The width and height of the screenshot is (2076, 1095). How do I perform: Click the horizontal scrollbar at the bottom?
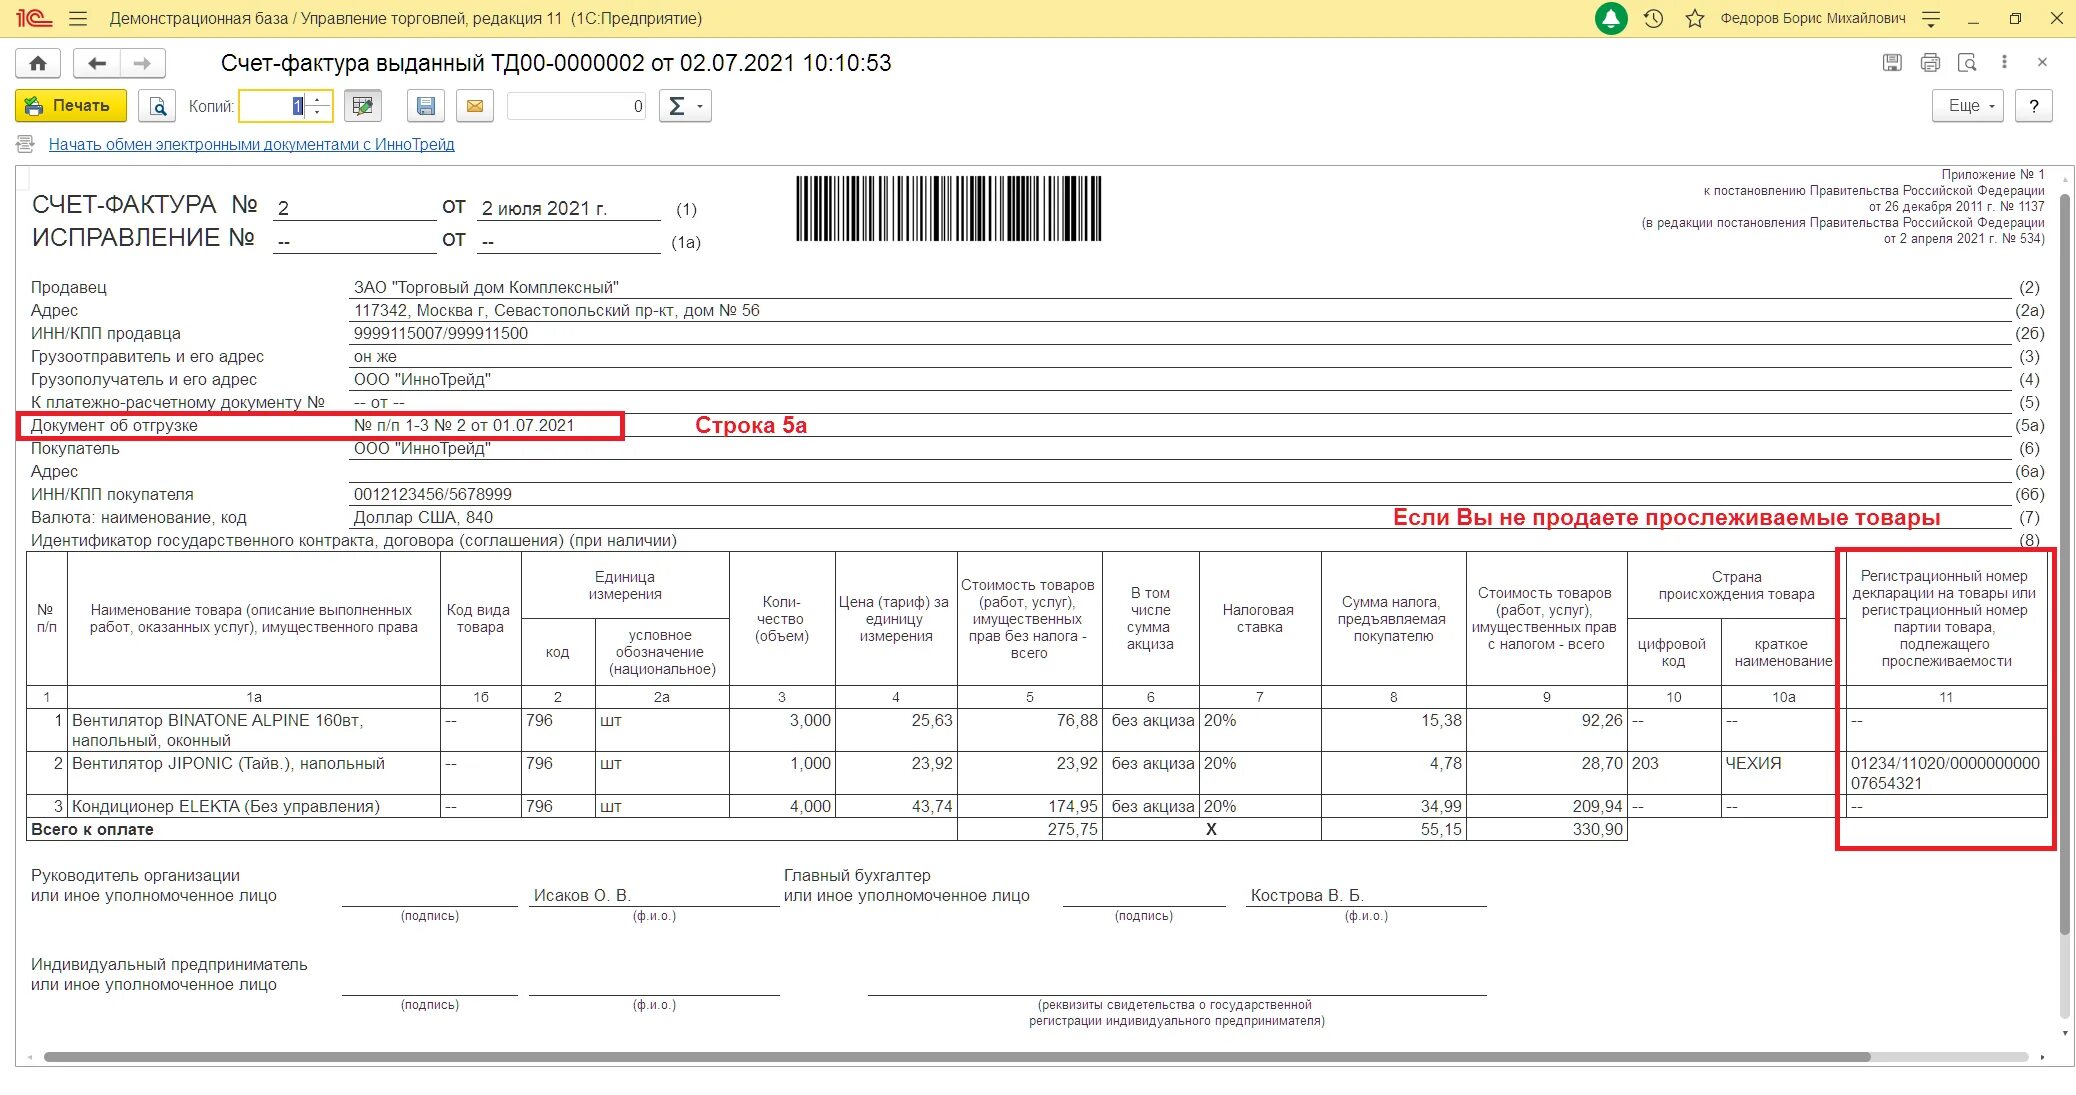(956, 1057)
